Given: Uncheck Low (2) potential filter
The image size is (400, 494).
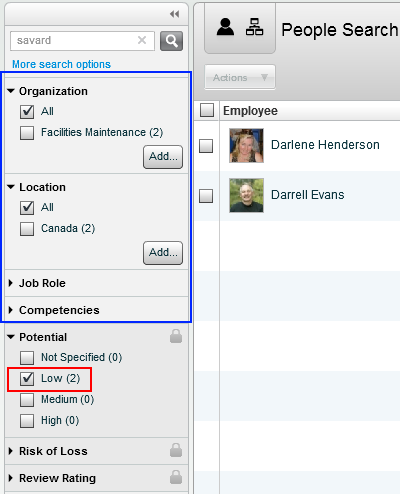Looking at the screenshot, I should coord(27,379).
